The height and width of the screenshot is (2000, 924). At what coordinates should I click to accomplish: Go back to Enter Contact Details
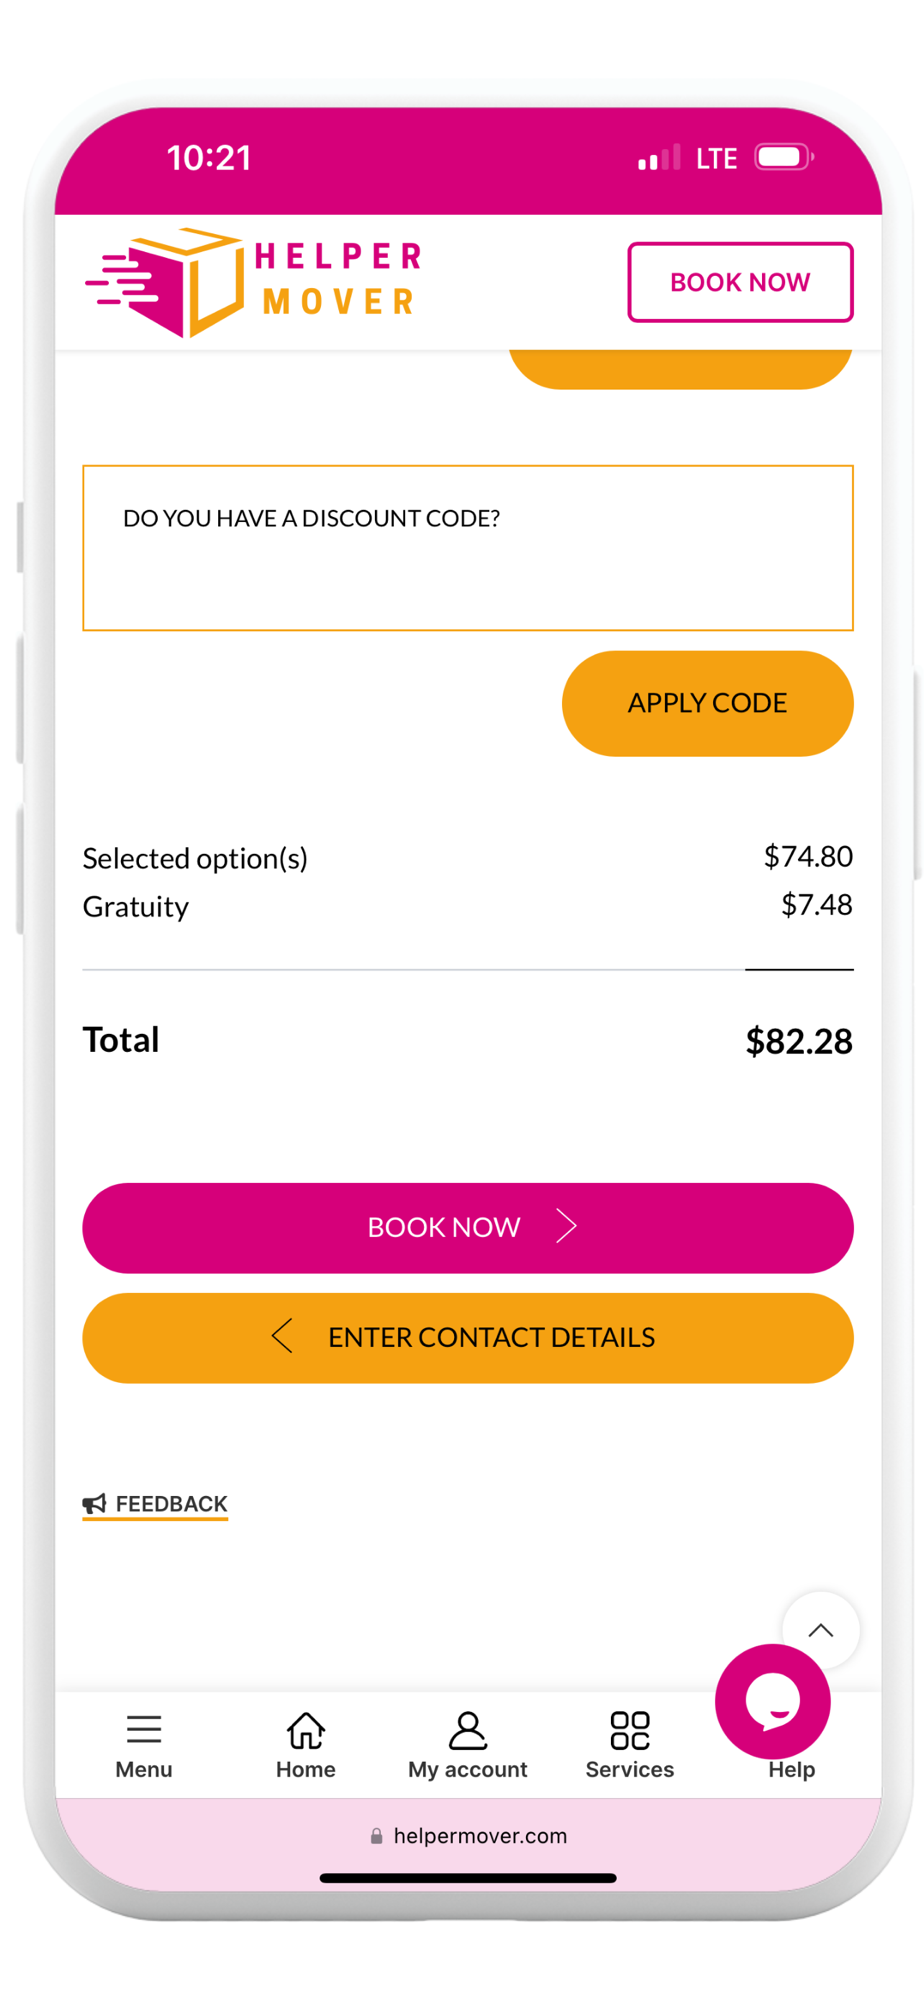467,1338
